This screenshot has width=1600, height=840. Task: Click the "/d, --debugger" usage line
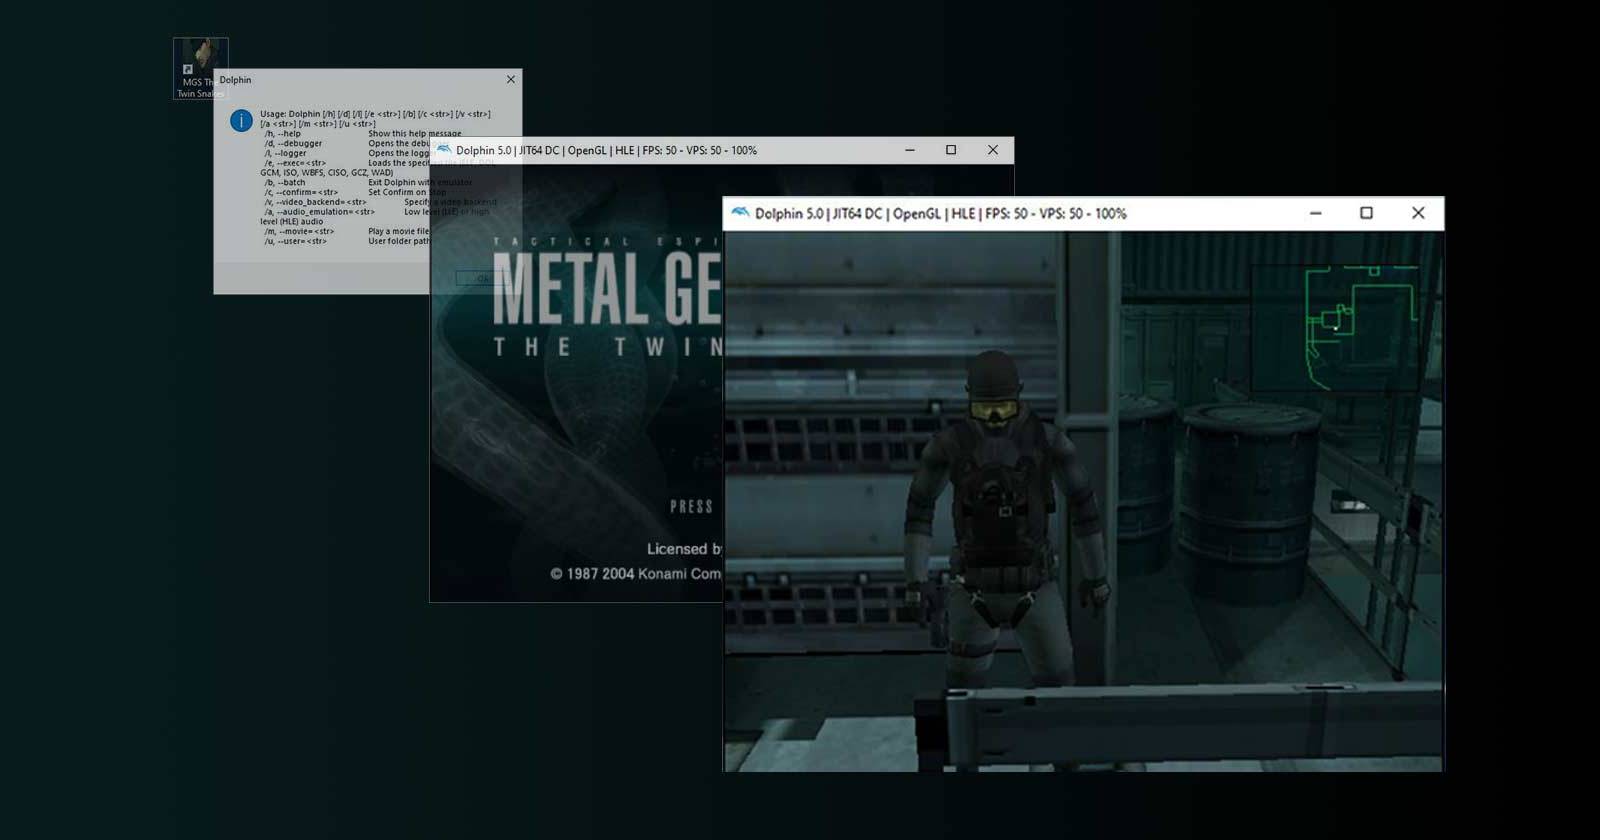[x=293, y=144]
